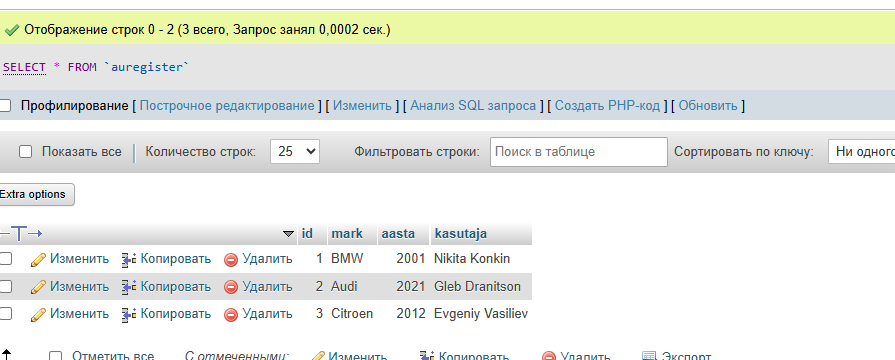The image size is (895, 360).
Task: Sort table by kasutaja column header
Action: tap(461, 234)
